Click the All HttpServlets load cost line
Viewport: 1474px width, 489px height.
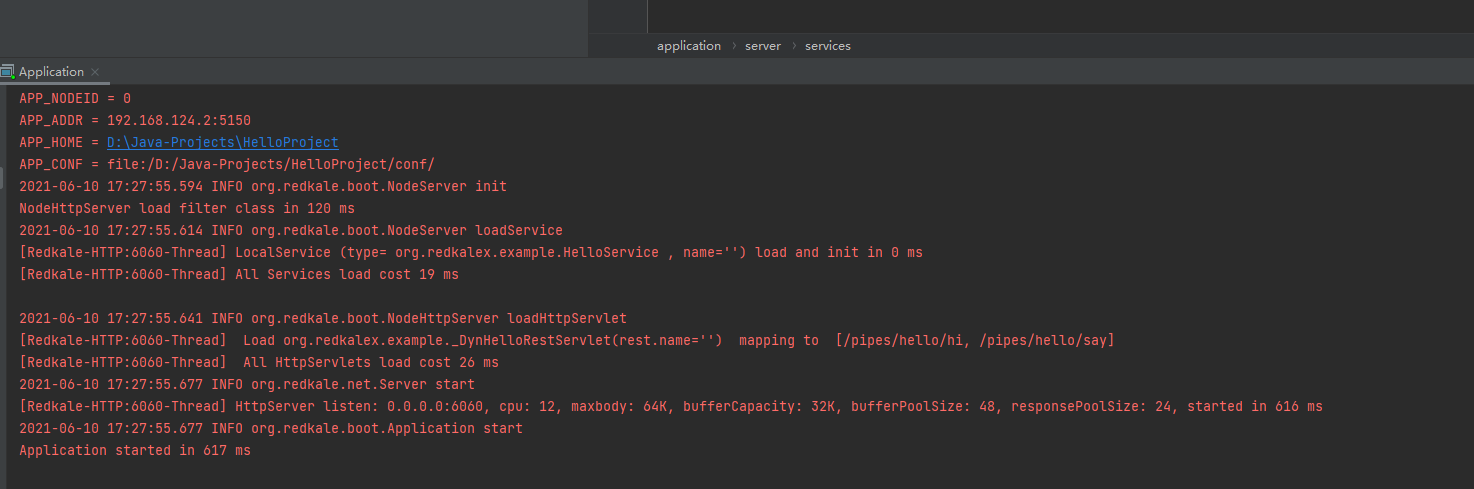[259, 363]
